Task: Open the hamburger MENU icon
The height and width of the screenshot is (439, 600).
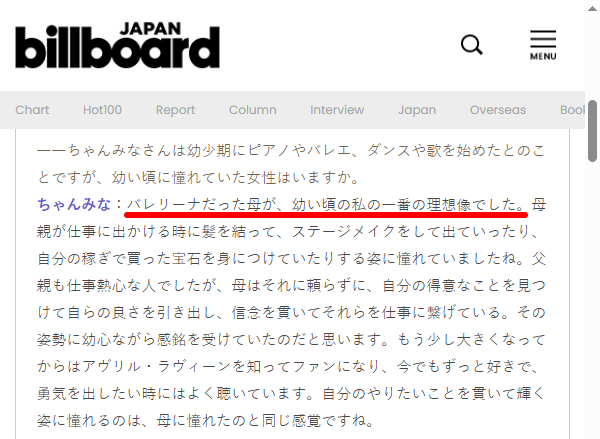Action: [543, 45]
